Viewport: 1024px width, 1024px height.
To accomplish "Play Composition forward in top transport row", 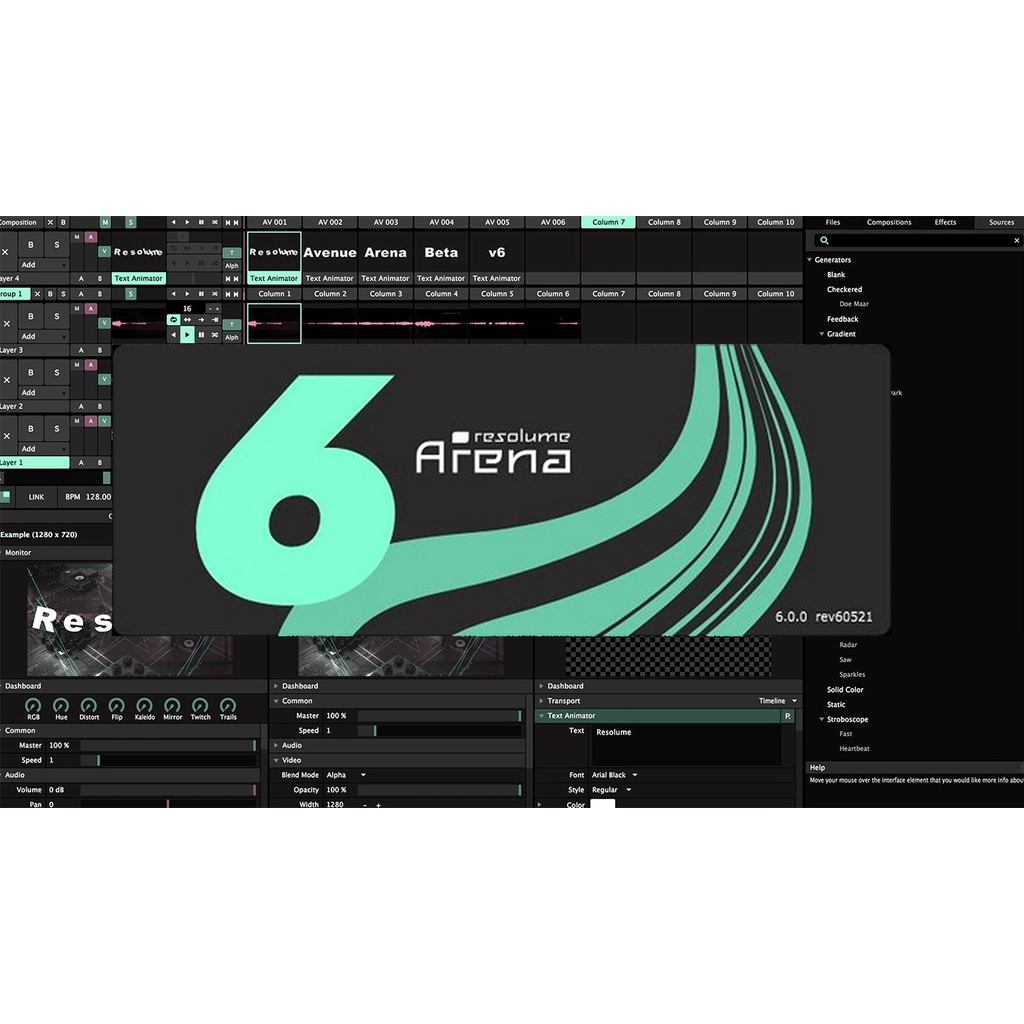I will coord(187,222).
